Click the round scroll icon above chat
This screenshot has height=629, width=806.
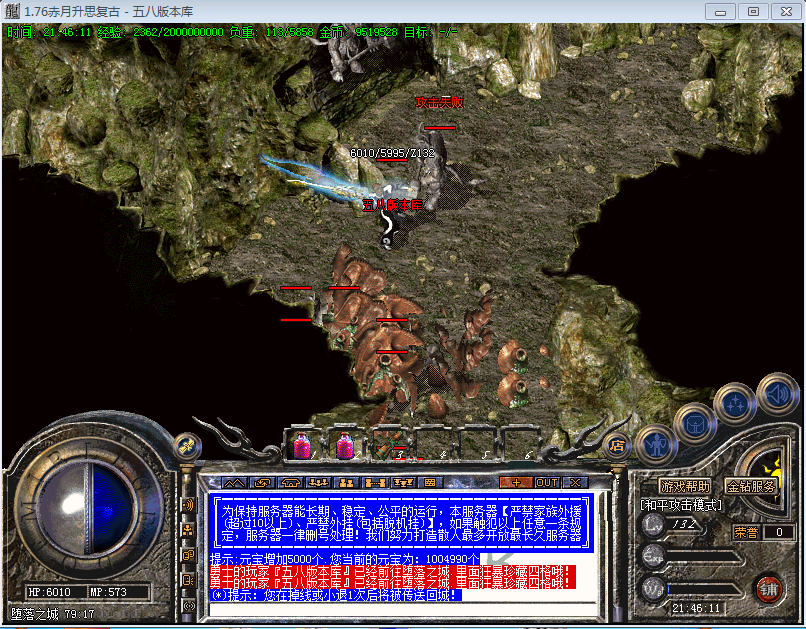pos(187,446)
